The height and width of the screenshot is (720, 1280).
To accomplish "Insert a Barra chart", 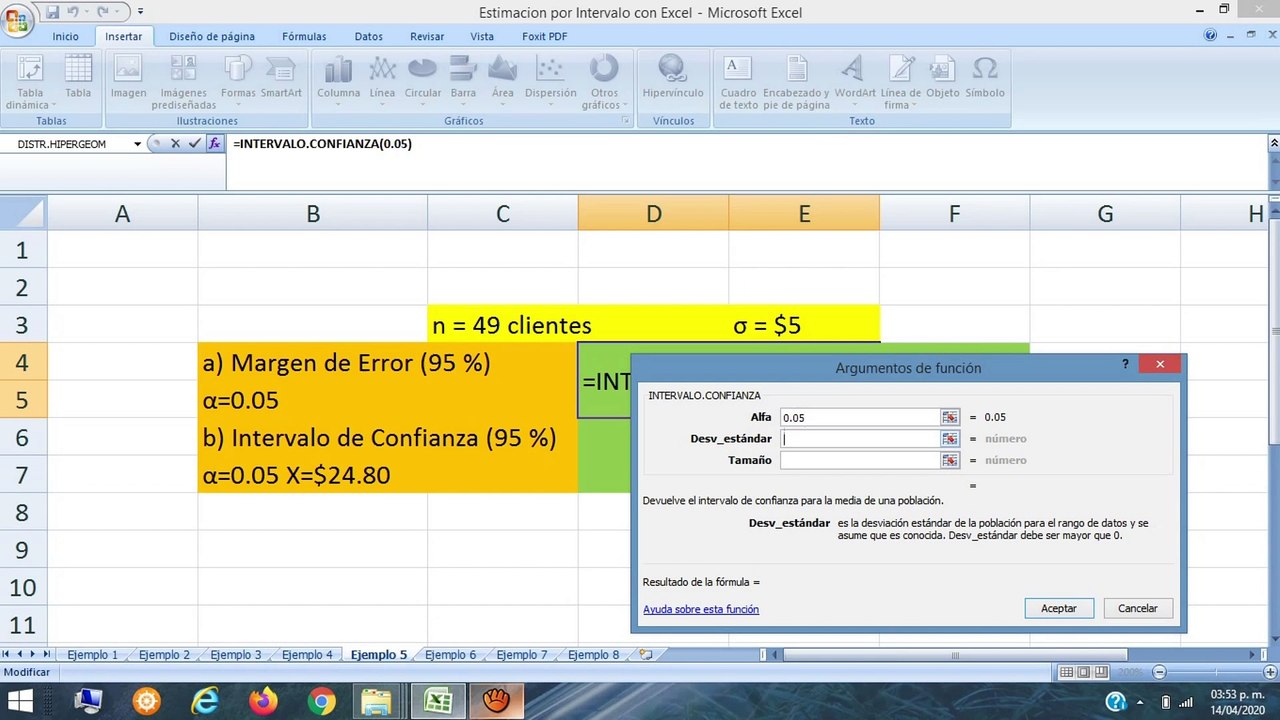I will pos(463,80).
